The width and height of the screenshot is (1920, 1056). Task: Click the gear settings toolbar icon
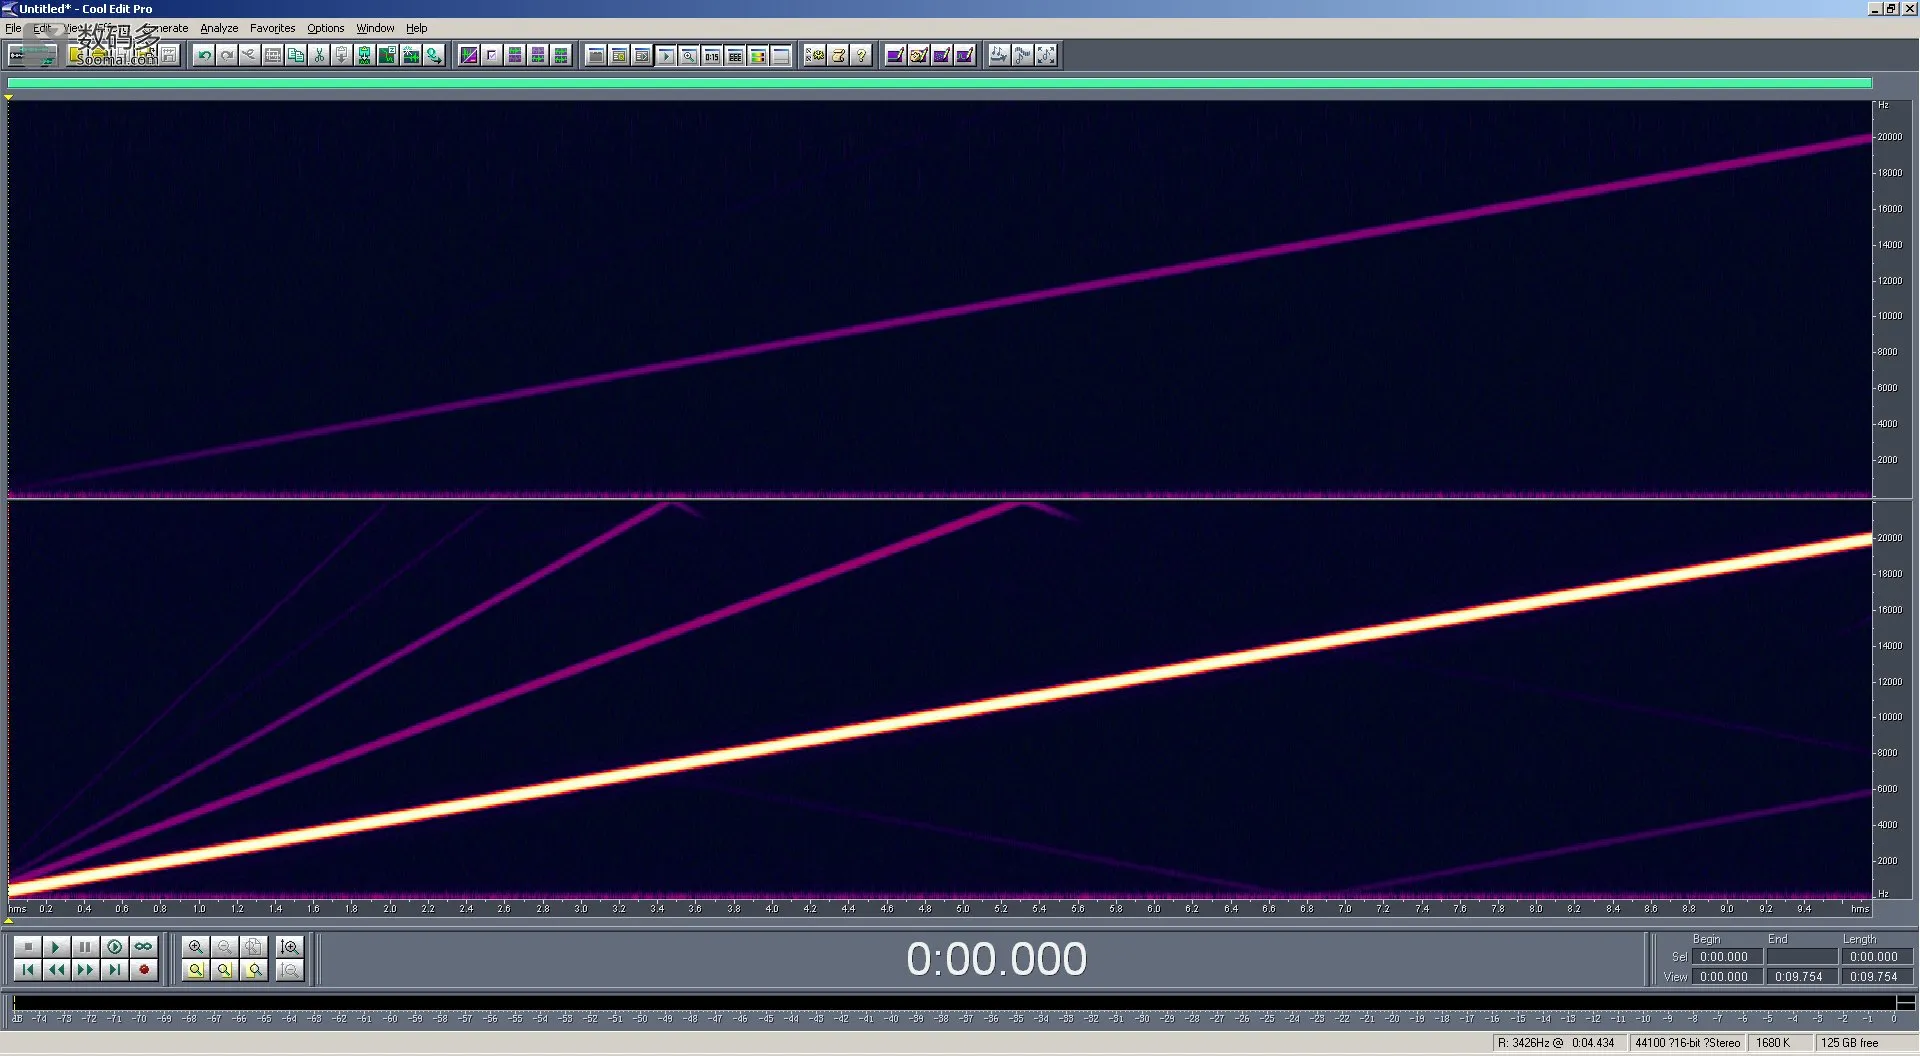[815, 55]
